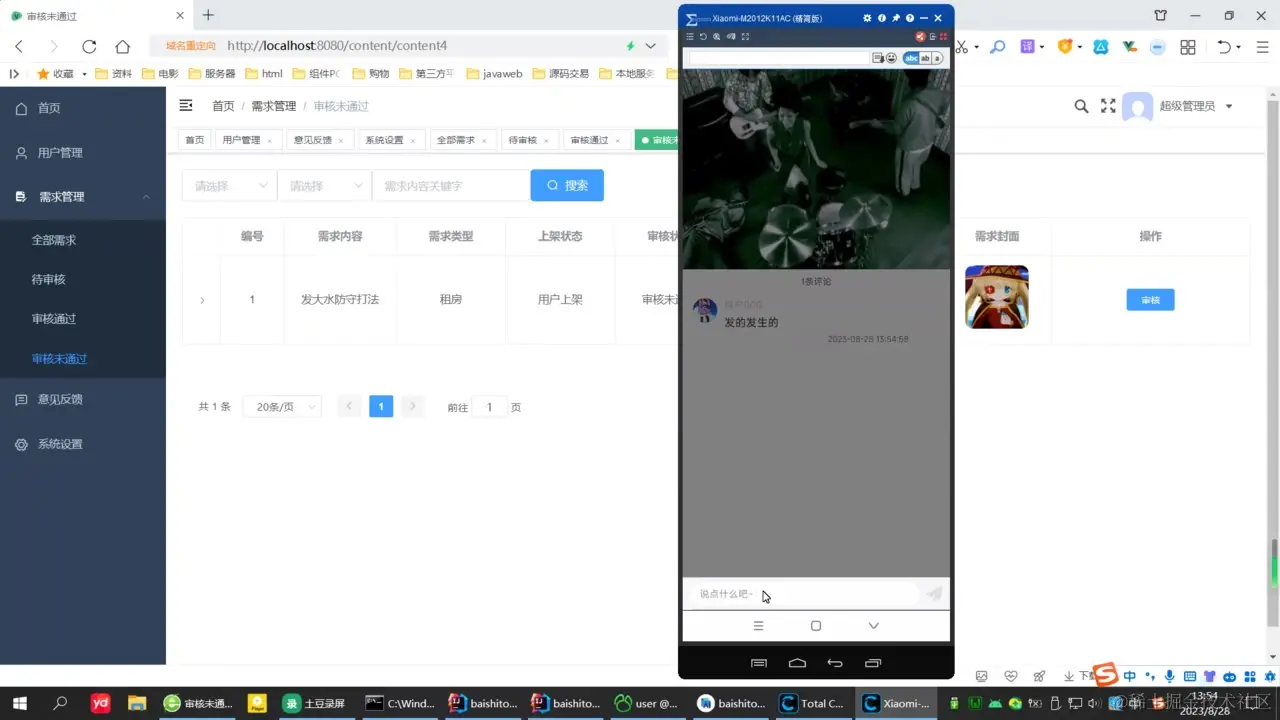This screenshot has width=1280, height=720.
Task: Click the rotate icon in the mirror toolbar
Action: [x=703, y=37]
